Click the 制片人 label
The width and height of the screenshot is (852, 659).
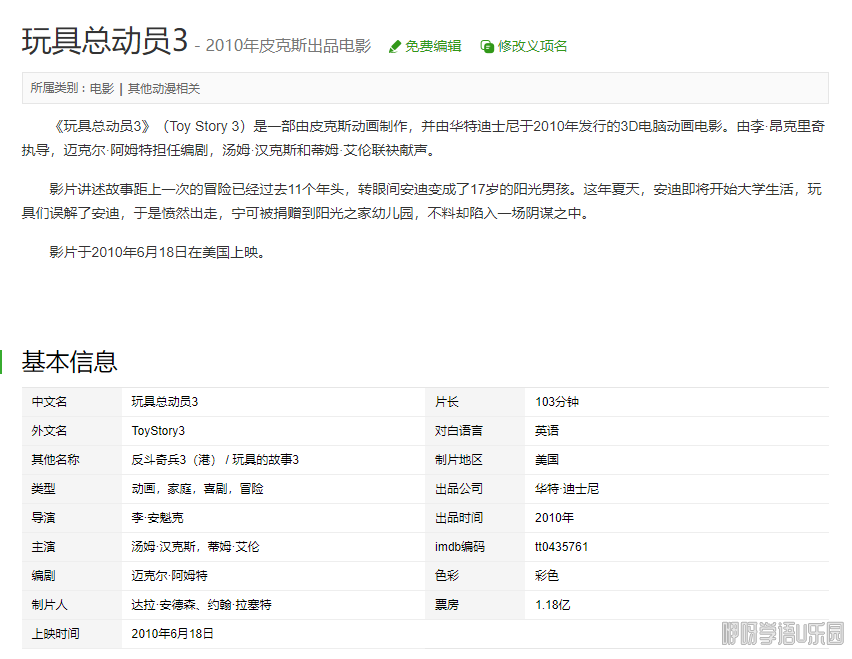click(x=49, y=605)
